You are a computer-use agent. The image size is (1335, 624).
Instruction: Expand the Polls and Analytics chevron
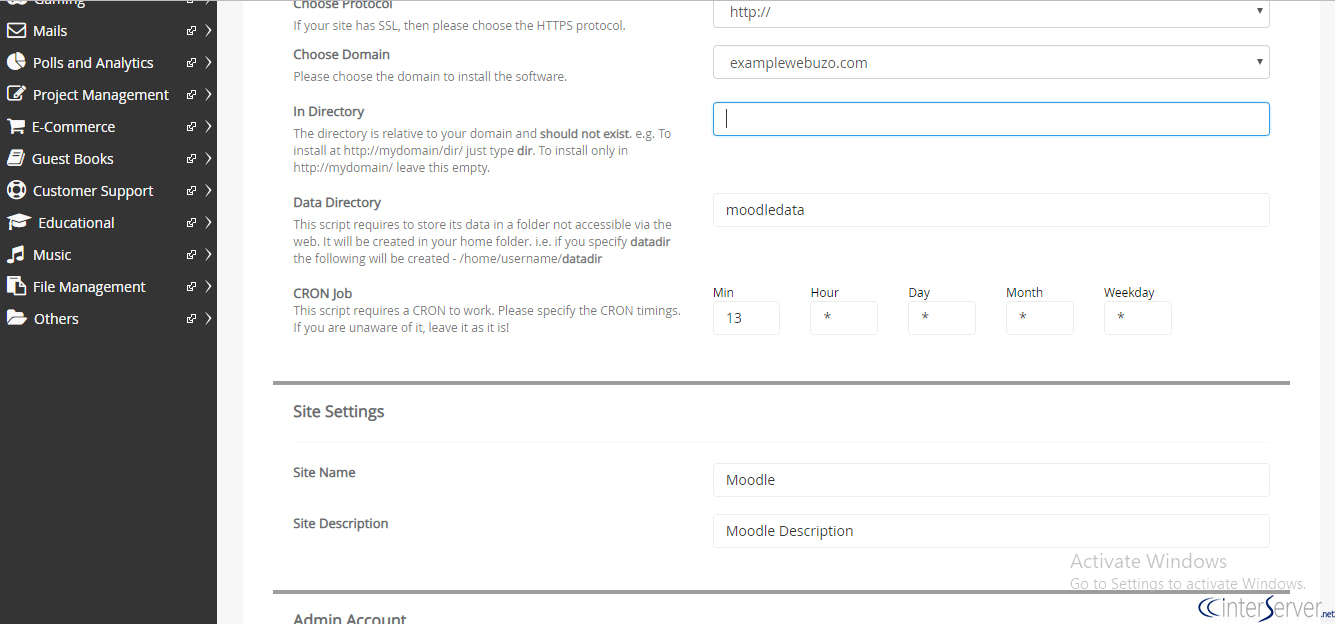(x=208, y=63)
